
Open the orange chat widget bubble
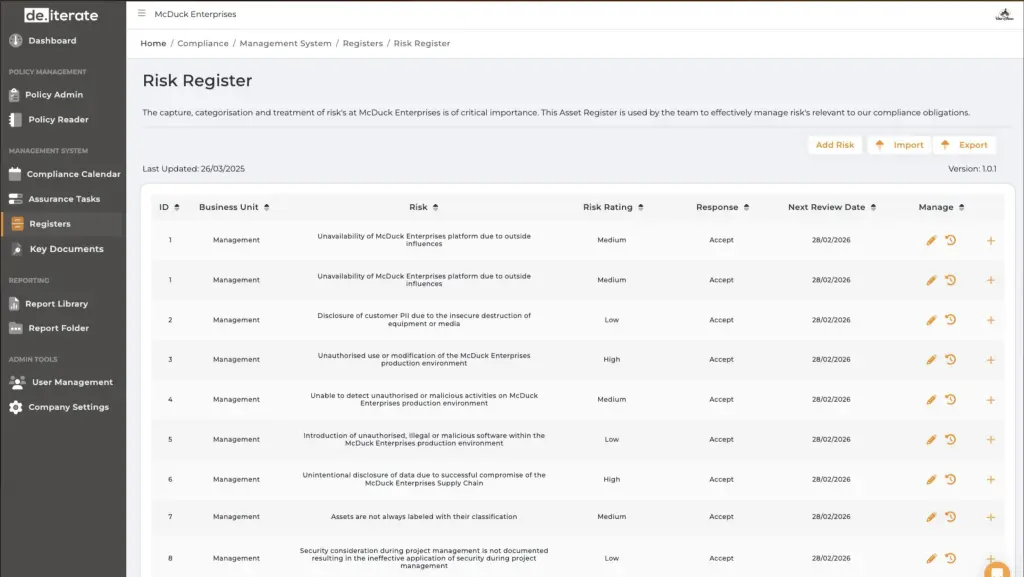(x=997, y=570)
